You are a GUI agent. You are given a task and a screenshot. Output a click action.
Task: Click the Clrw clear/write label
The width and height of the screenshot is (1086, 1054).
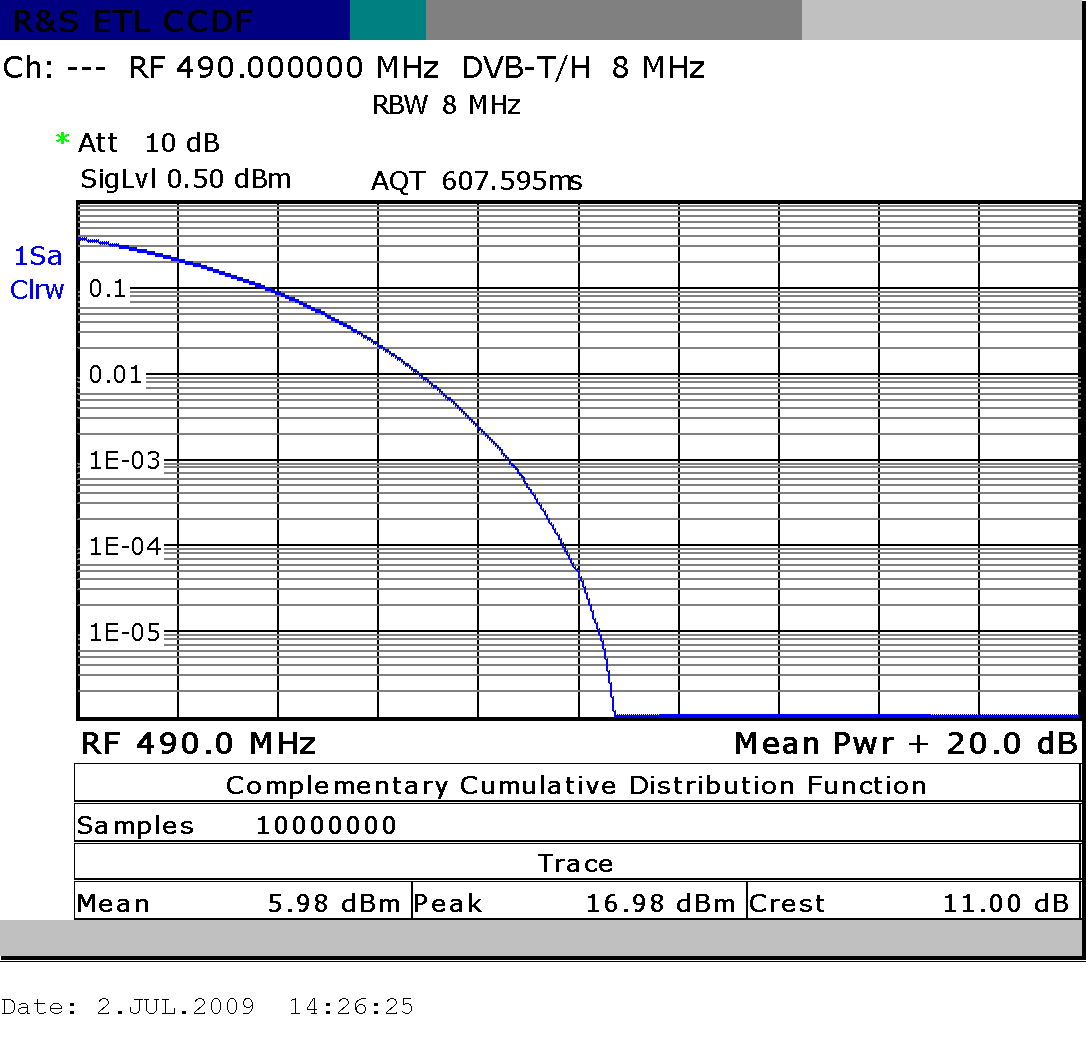tap(37, 289)
